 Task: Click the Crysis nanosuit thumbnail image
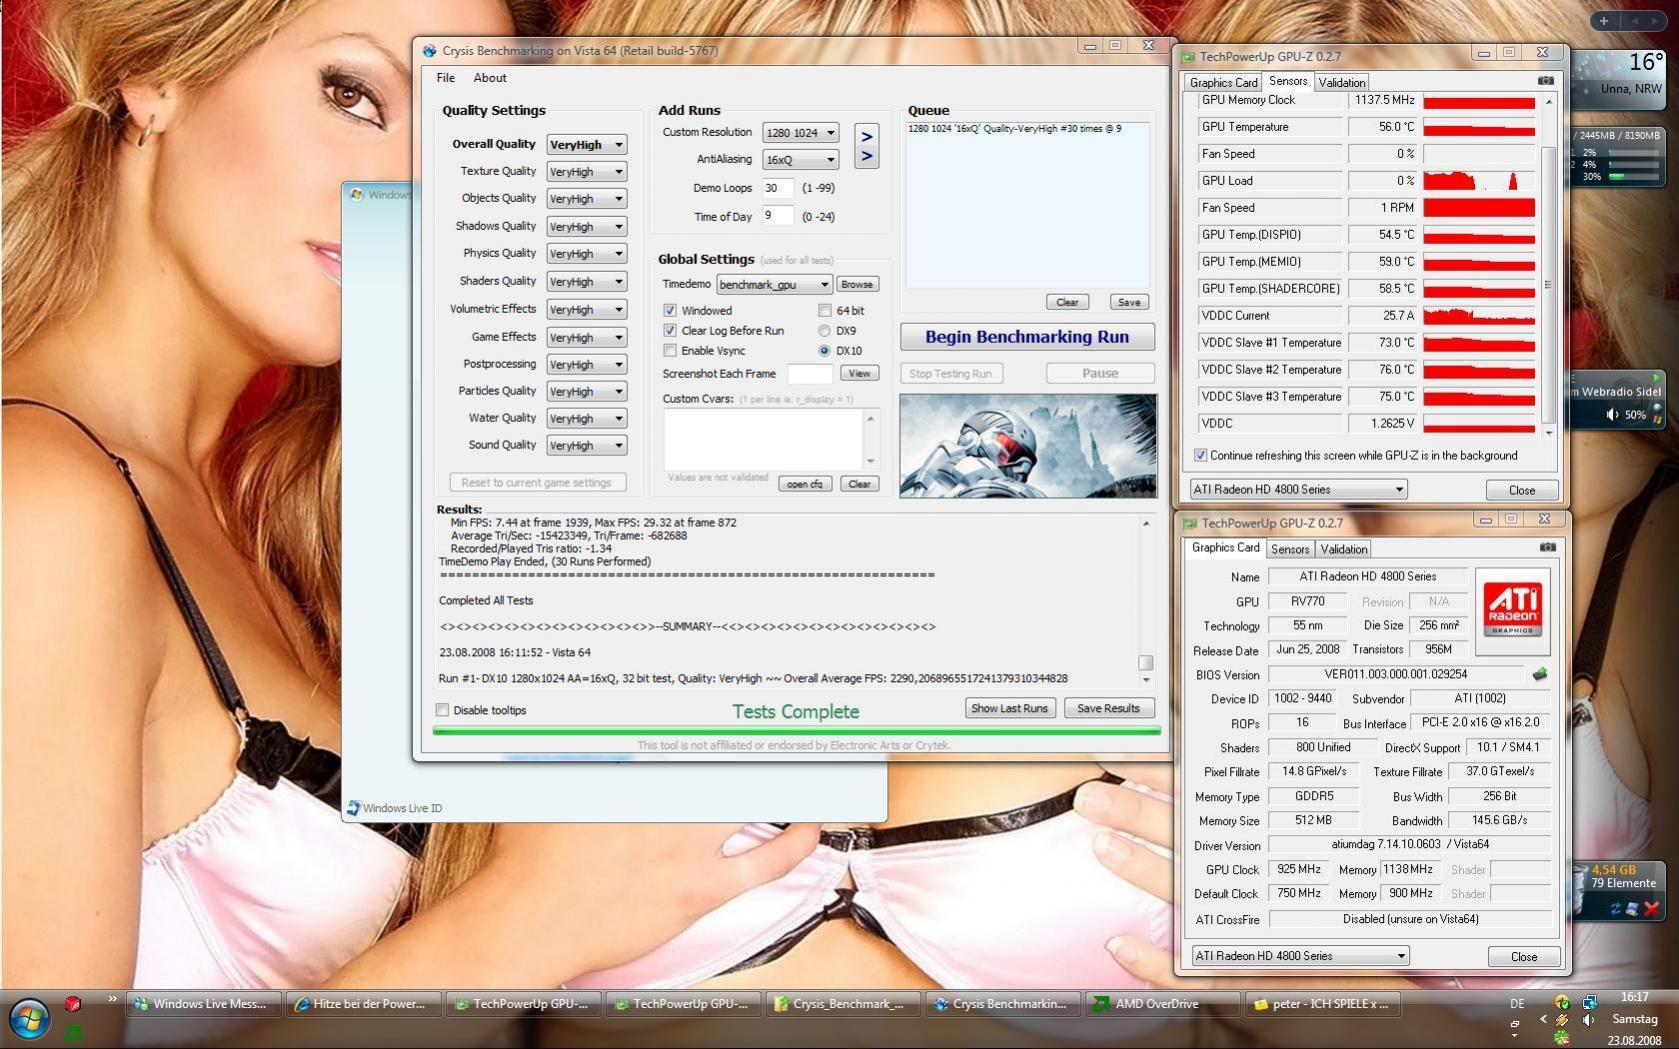click(x=1028, y=446)
